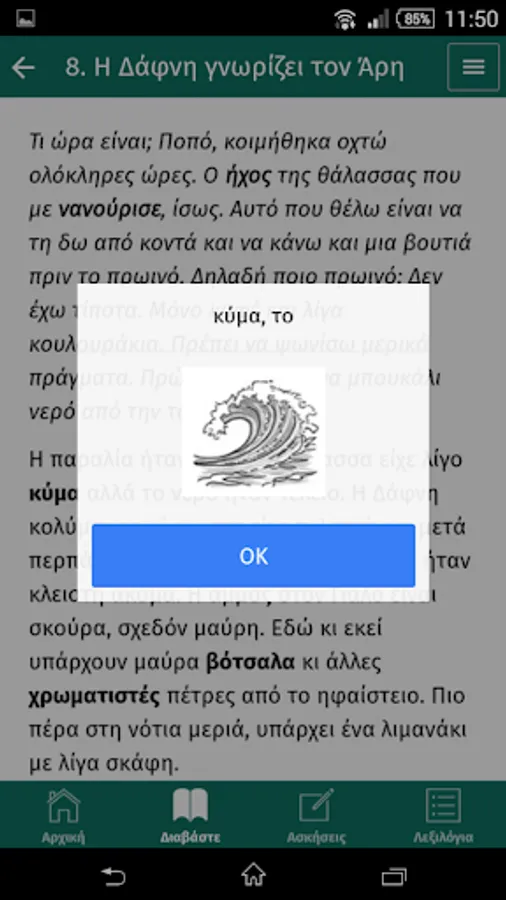Open the Ασκήσεις pencil icon
506x900 pixels.
(316, 815)
